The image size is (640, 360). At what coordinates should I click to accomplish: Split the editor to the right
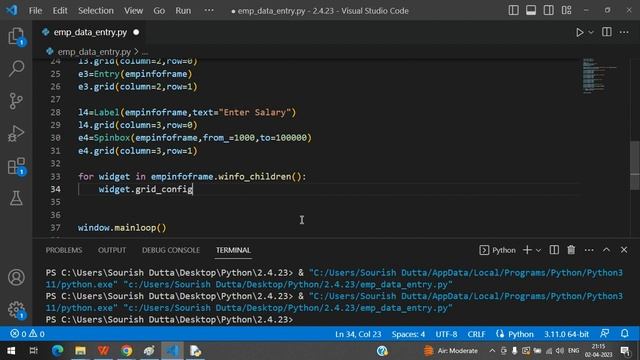pos(607,32)
